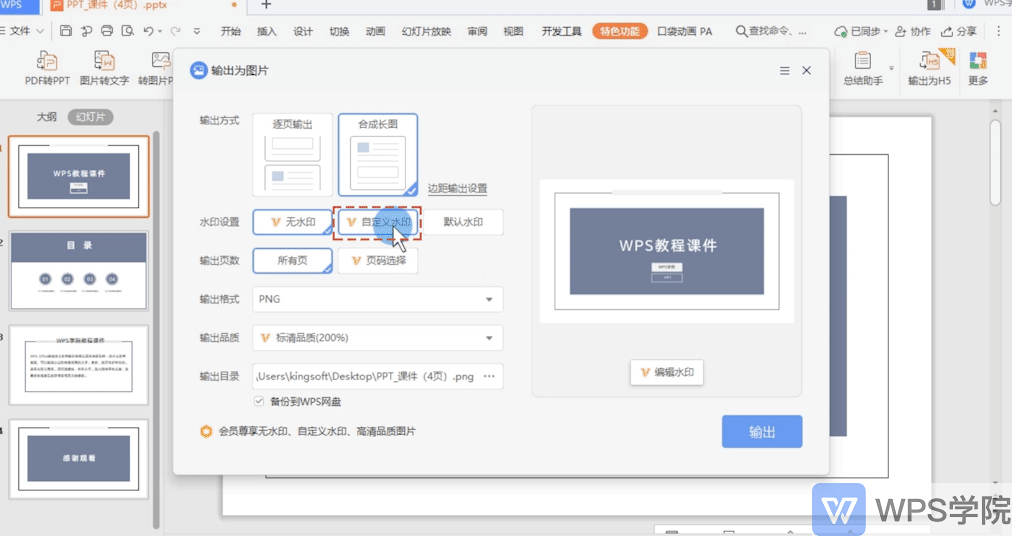Viewport: 1012px width, 536px height.
Task: Open the 开始 ribbon tab
Action: click(x=230, y=31)
